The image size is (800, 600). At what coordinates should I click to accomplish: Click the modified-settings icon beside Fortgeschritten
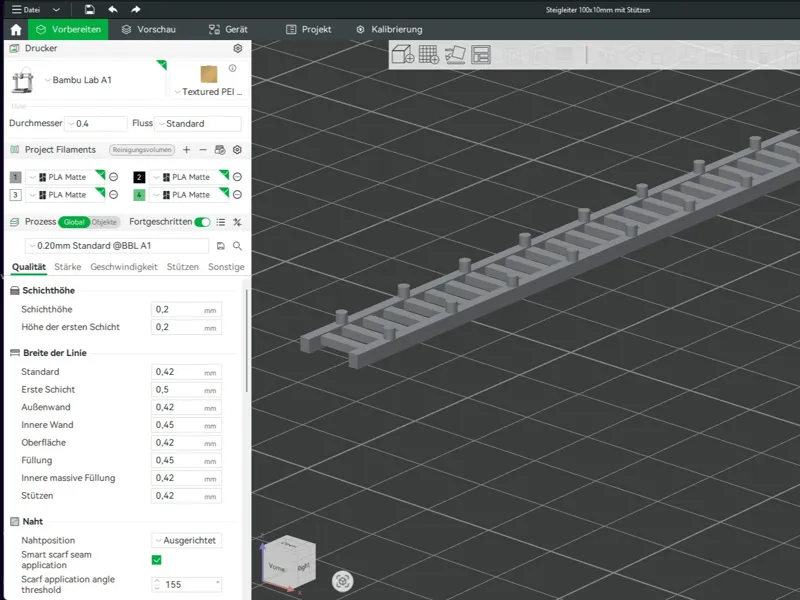237,222
